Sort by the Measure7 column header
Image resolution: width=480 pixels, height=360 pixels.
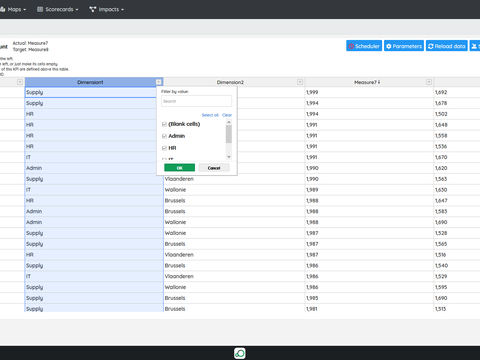pos(367,82)
